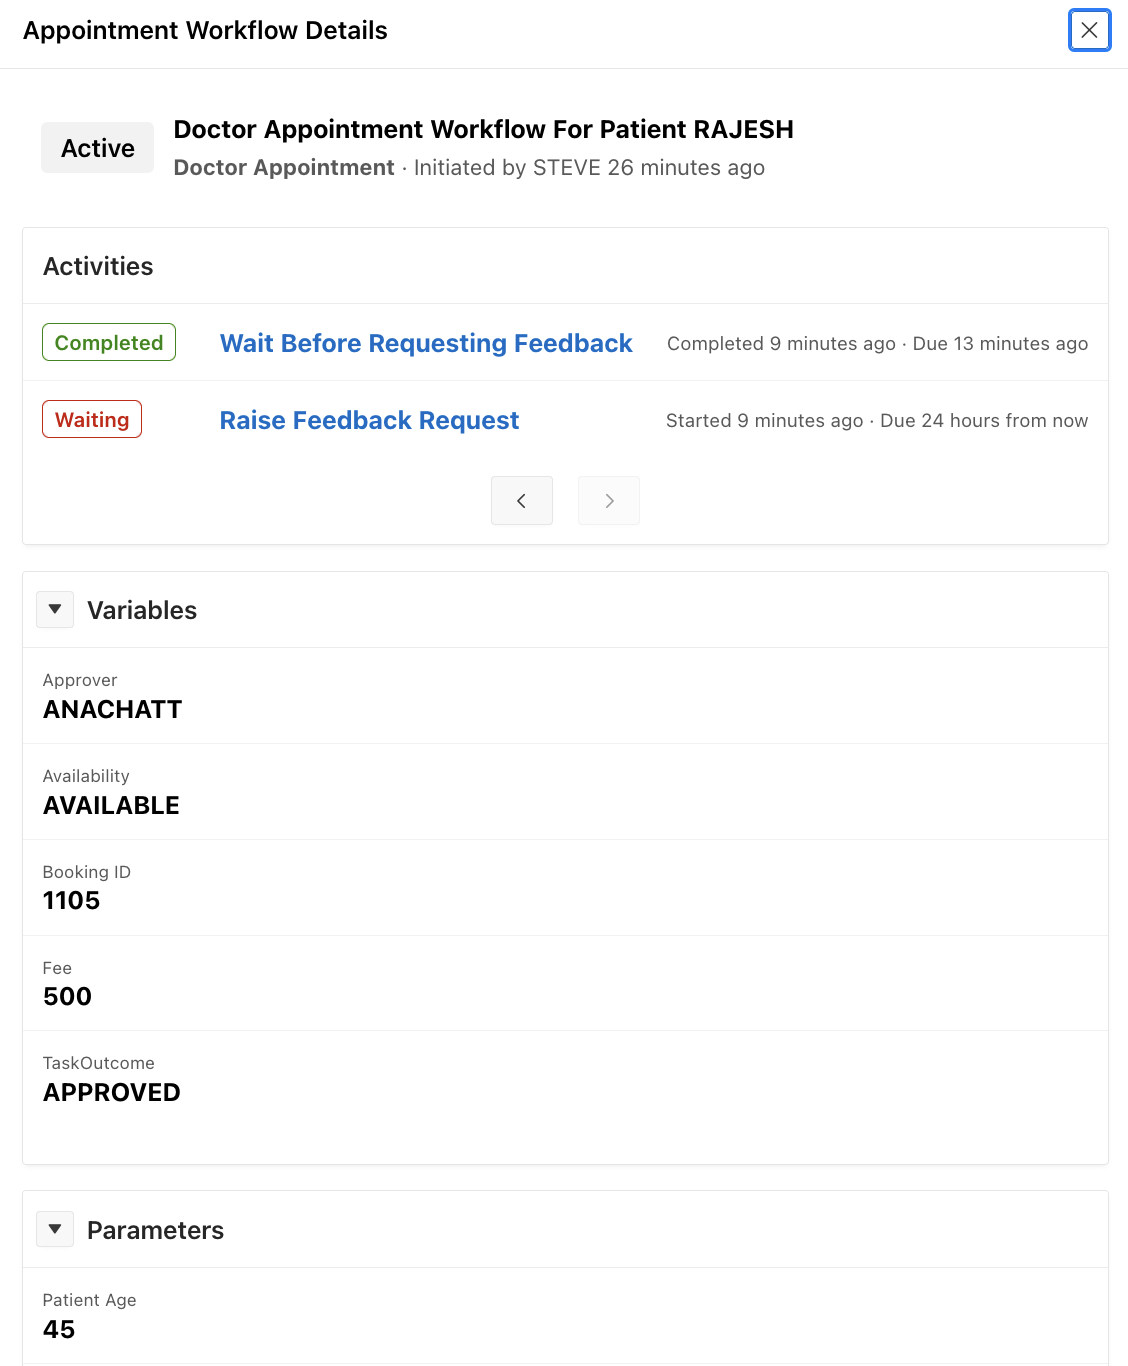The height and width of the screenshot is (1366, 1128).
Task: Click the Active workflow status badge
Action: pyautogui.click(x=97, y=148)
